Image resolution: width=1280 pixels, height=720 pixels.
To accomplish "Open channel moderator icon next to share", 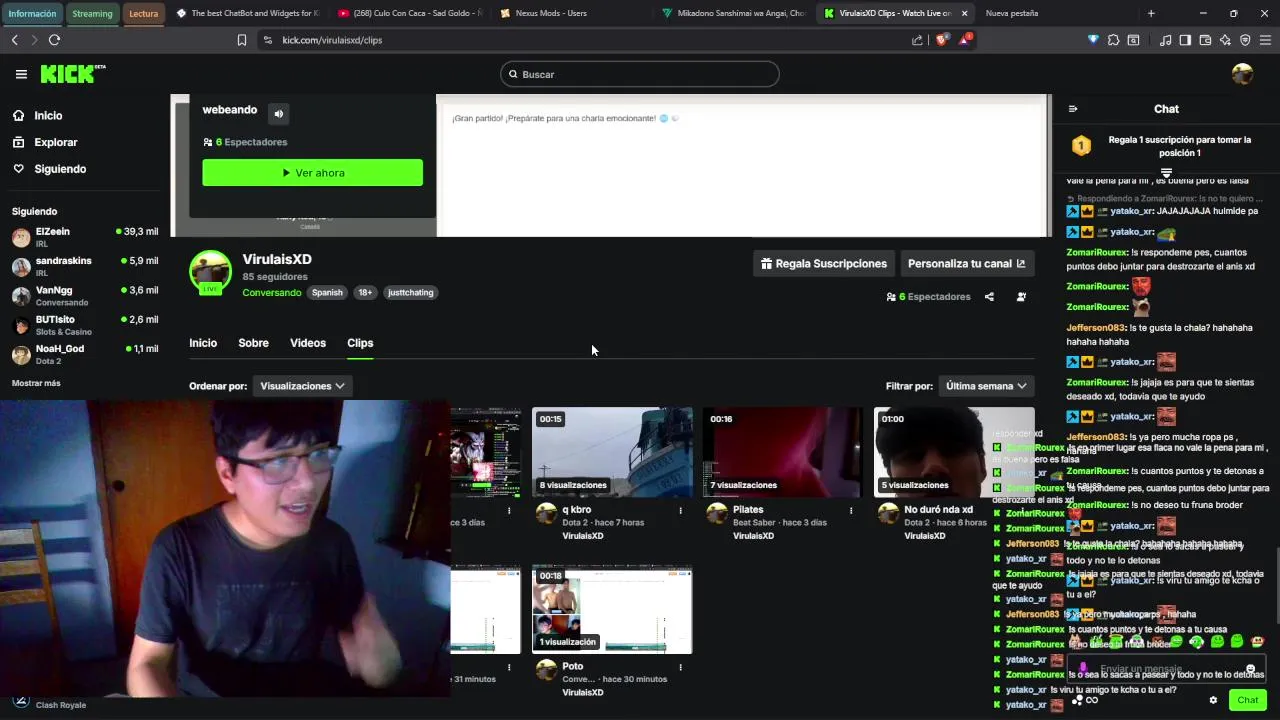I will tap(1021, 297).
